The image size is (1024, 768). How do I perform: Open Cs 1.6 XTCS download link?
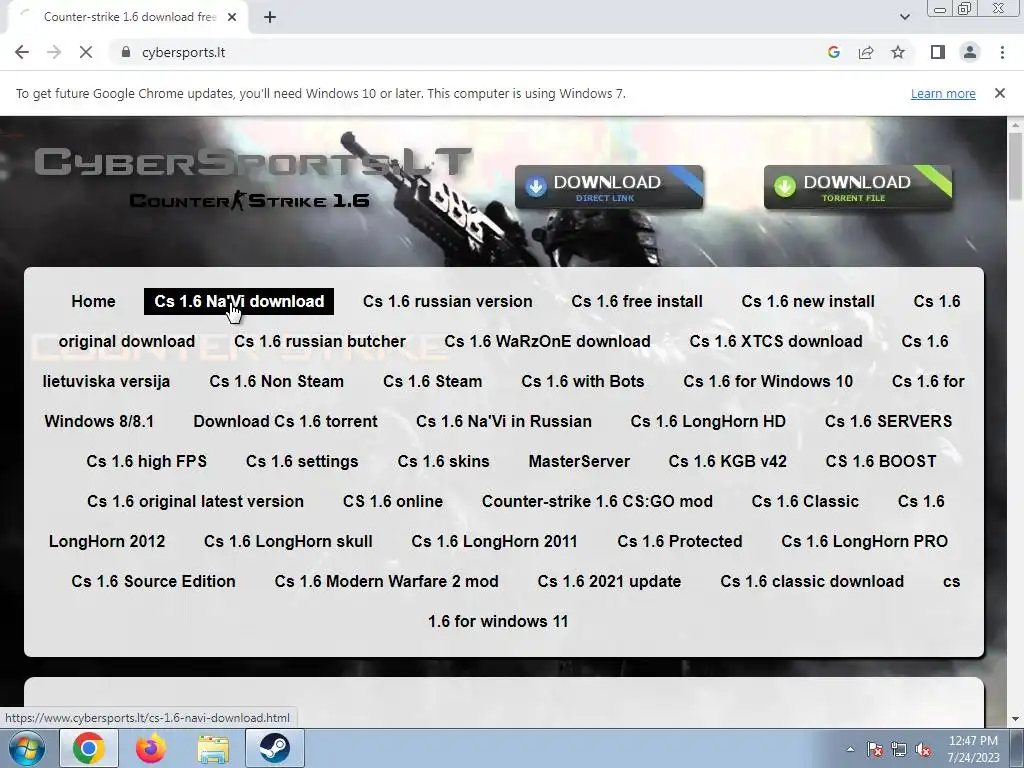tap(776, 341)
